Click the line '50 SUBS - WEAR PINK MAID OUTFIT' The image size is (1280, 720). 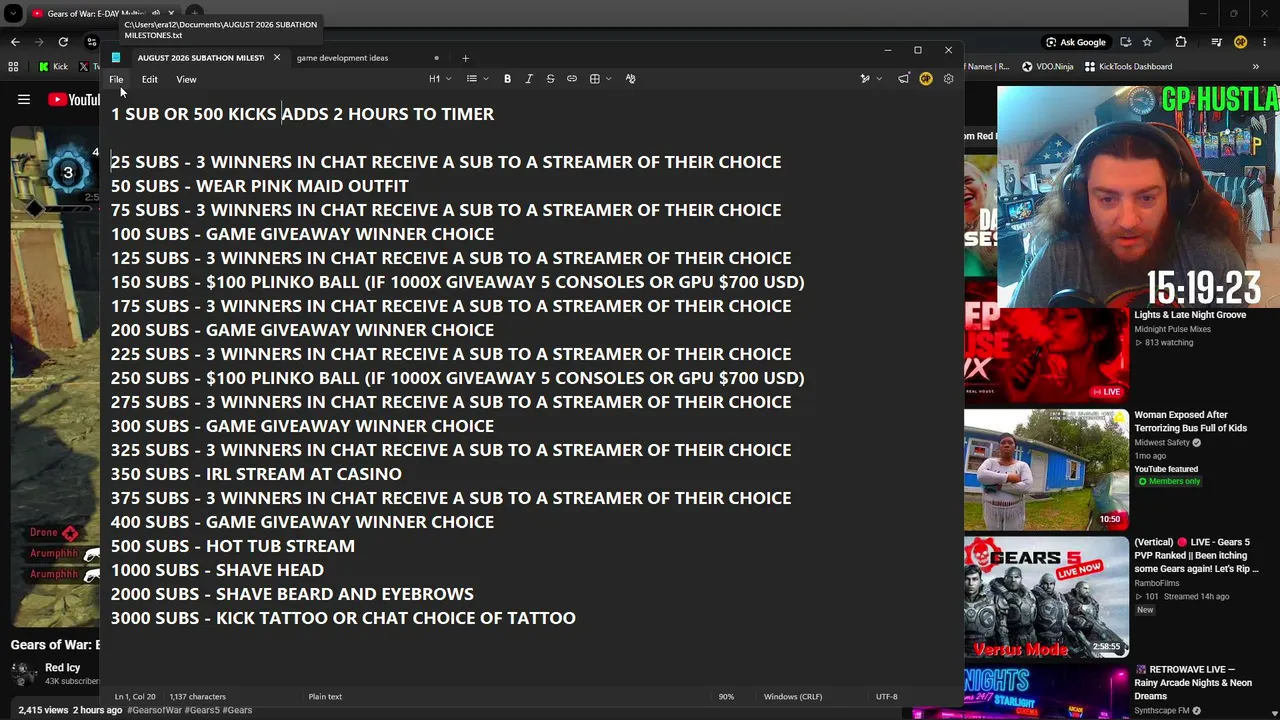pyautogui.click(x=260, y=186)
